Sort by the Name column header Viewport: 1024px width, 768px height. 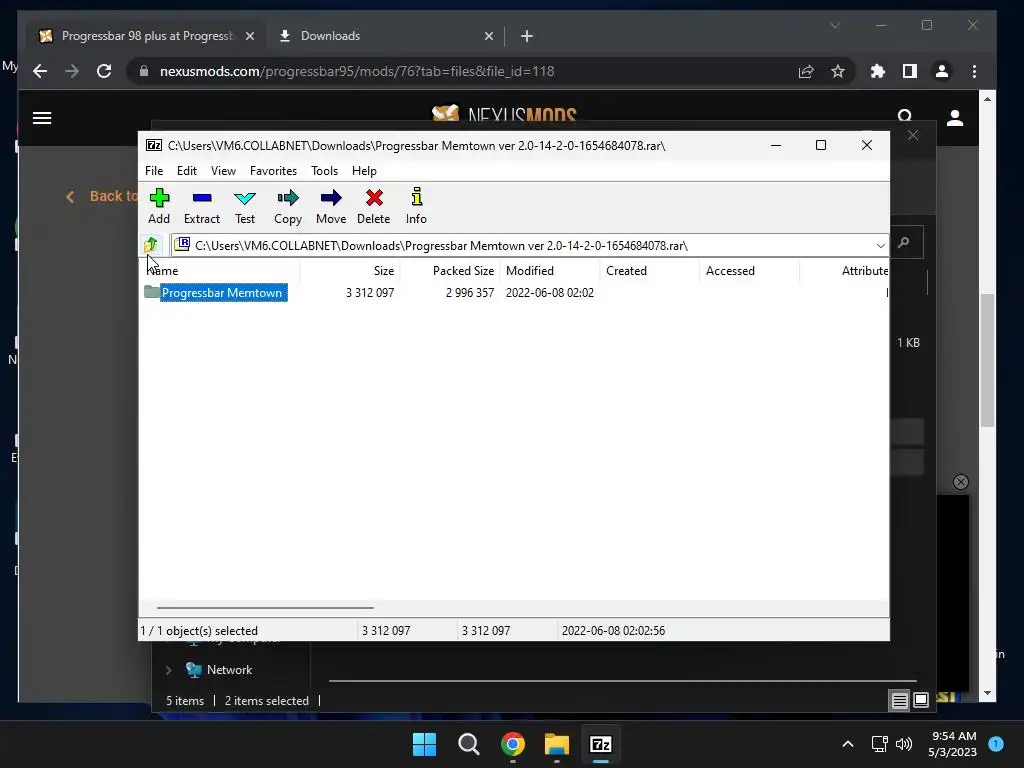[x=220, y=270]
